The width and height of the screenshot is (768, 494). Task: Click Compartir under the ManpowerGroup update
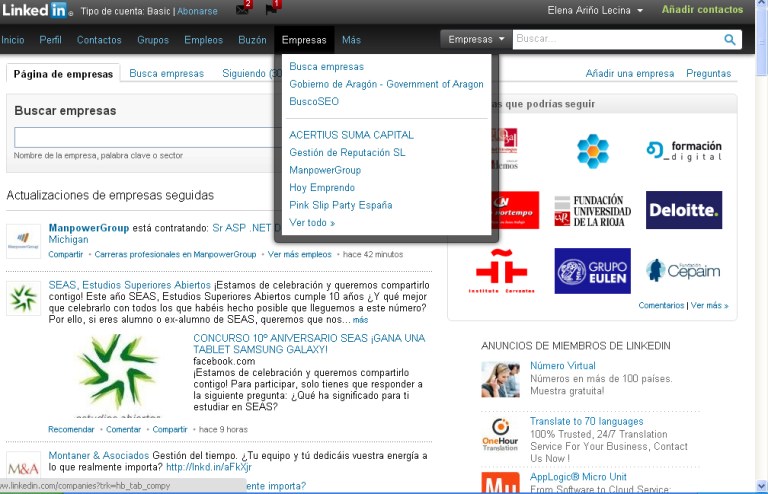pos(66,255)
